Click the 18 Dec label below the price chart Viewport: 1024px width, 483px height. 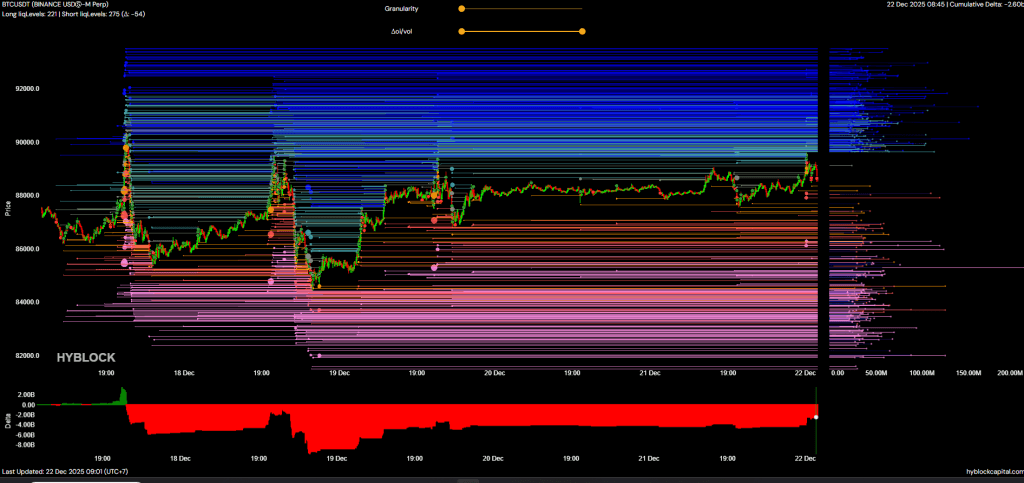pos(181,372)
